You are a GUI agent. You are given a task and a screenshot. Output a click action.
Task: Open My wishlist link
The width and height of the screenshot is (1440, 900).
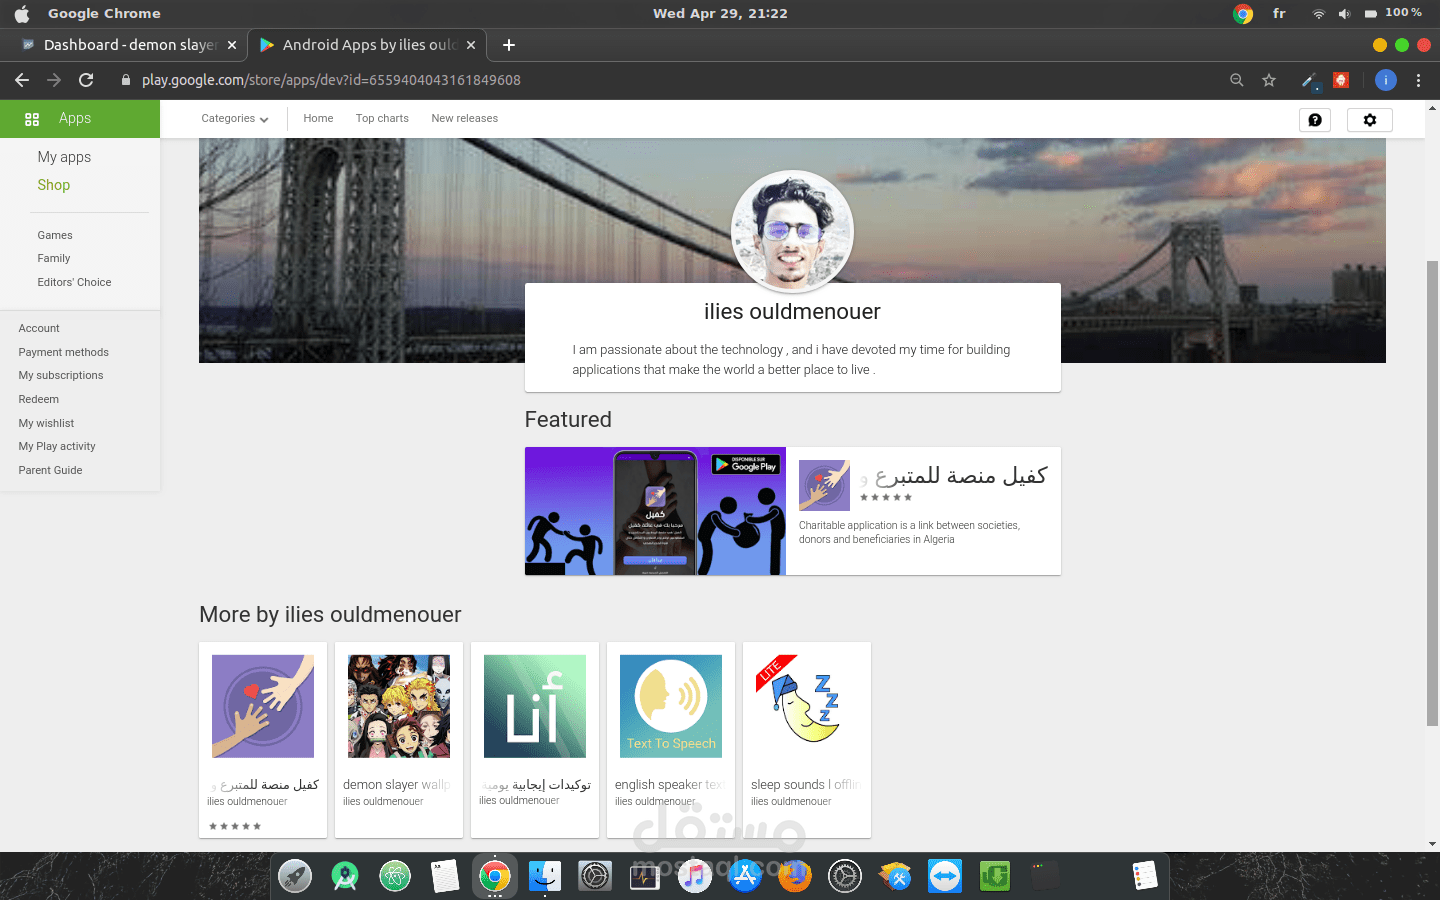pyautogui.click(x=46, y=423)
